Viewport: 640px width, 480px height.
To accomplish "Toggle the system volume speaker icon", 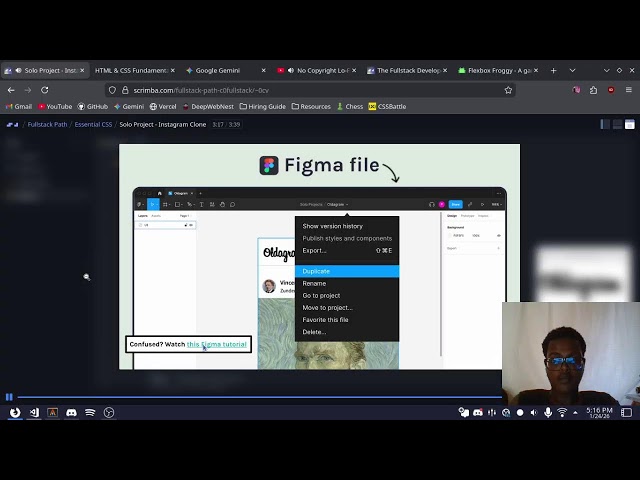I will pyautogui.click(x=534, y=413).
